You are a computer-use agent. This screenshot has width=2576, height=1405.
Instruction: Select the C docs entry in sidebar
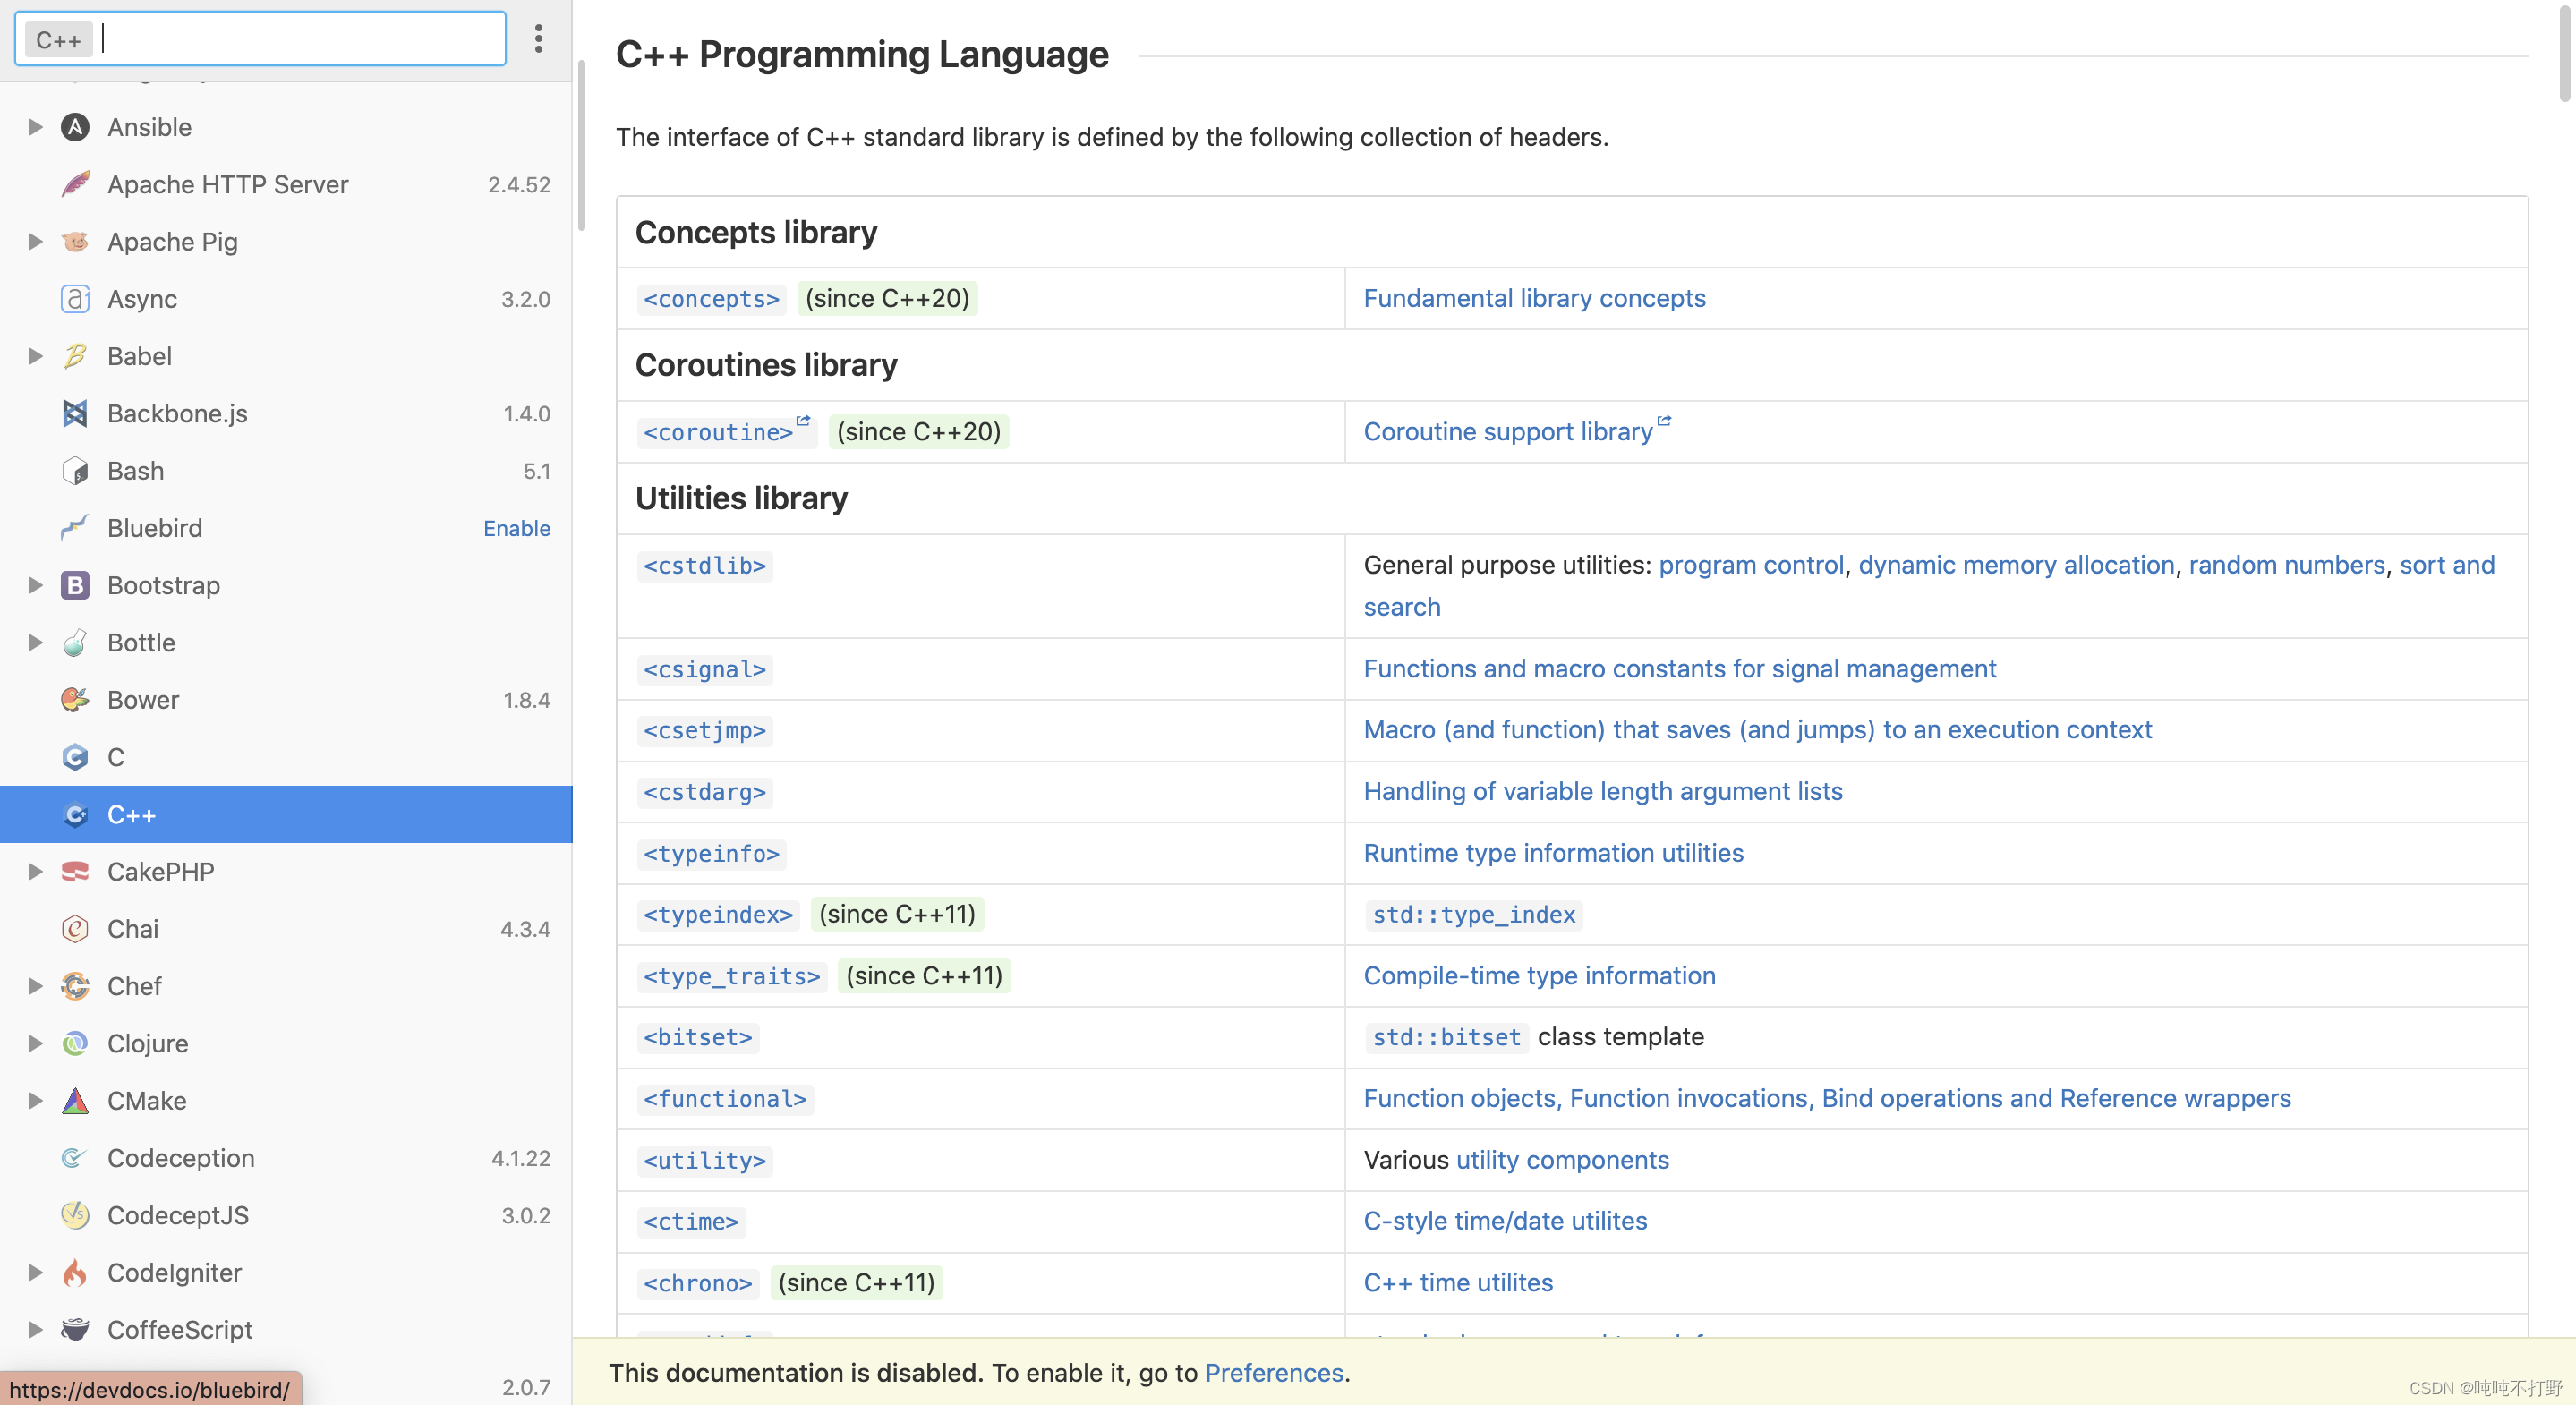pyautogui.click(x=116, y=757)
